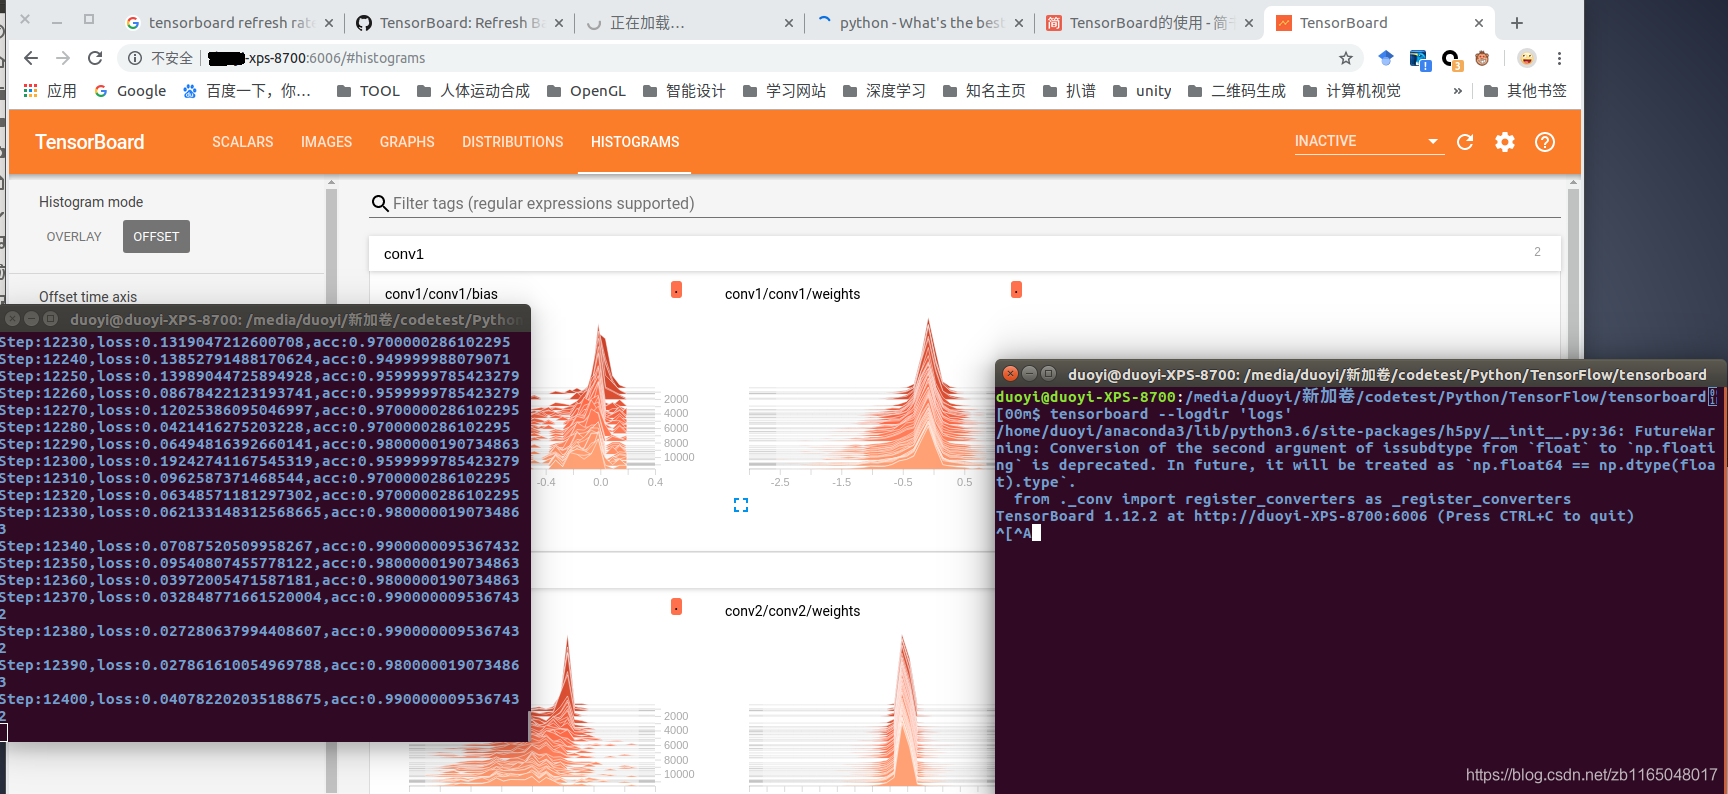
Task: Click the site info 'not secure' icon
Action: coord(135,58)
